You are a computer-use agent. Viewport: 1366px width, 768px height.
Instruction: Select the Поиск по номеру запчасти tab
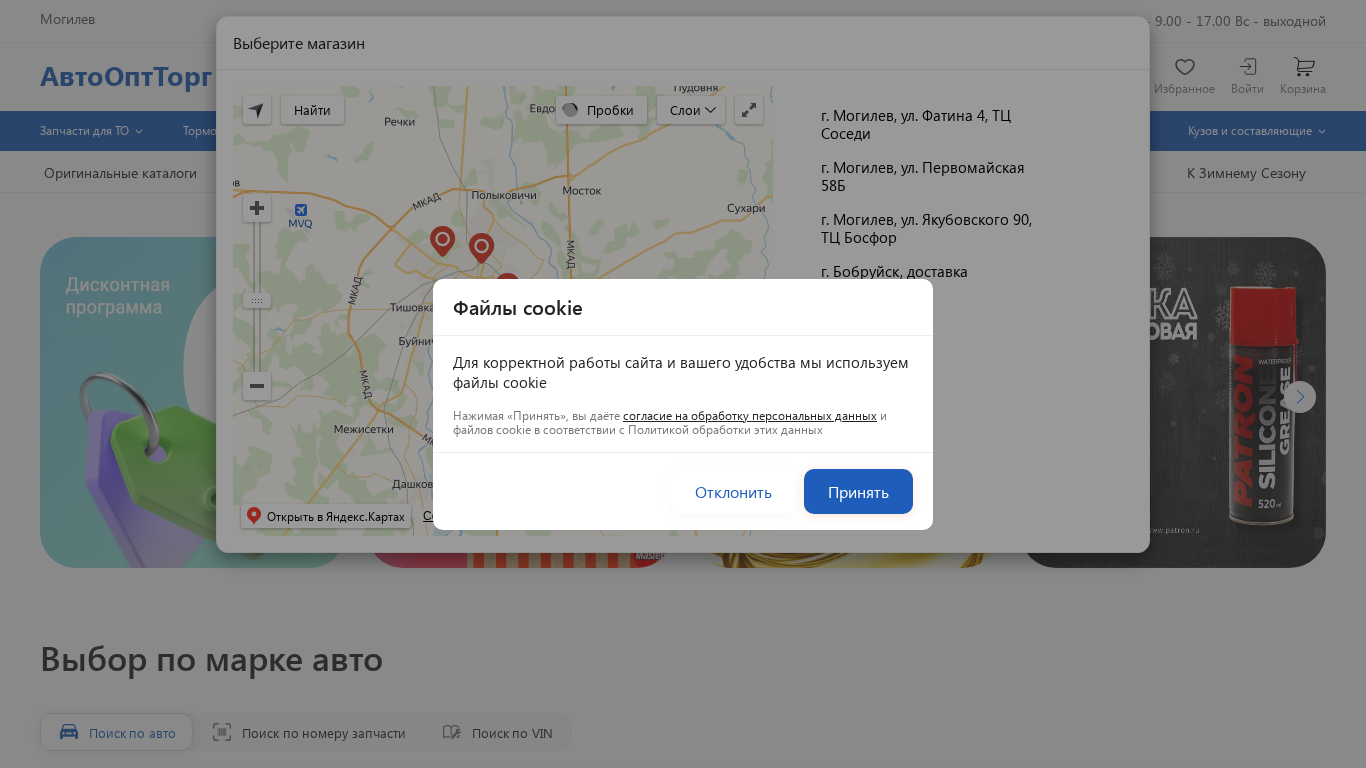coord(309,733)
